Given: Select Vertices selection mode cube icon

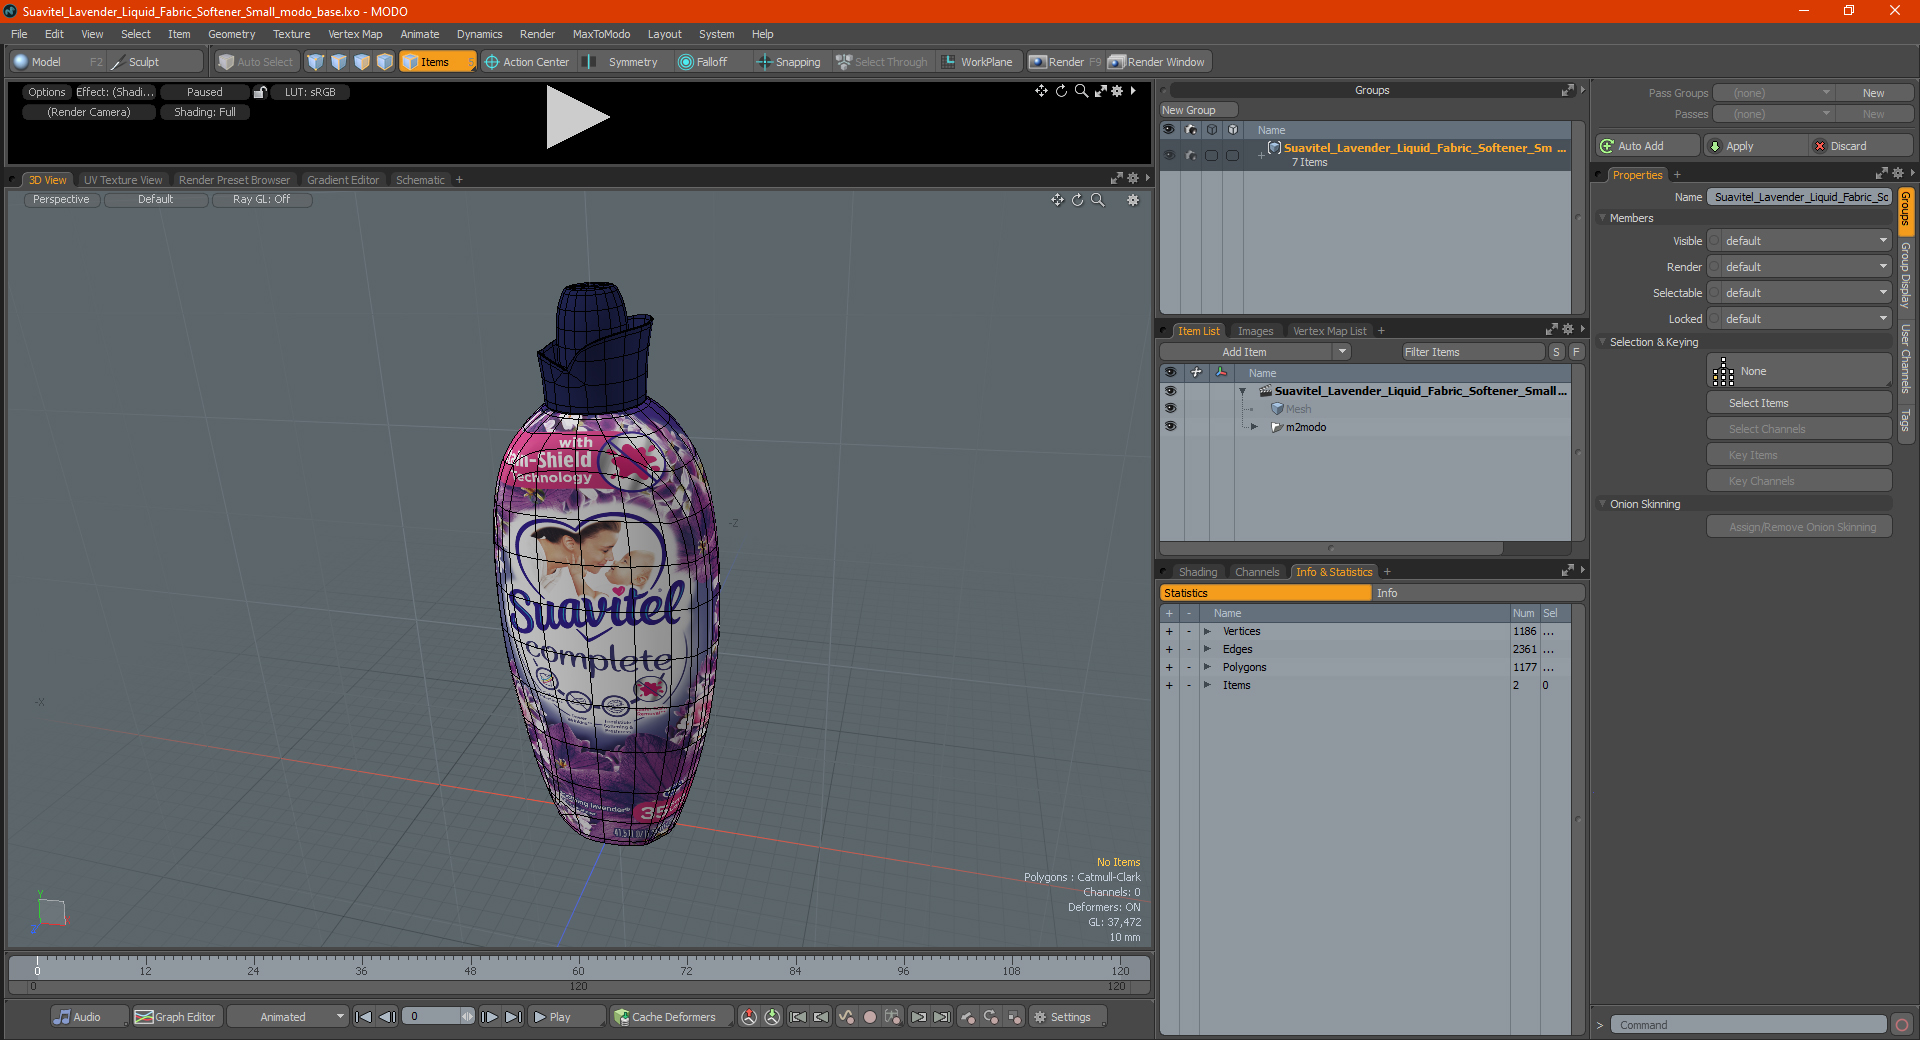Looking at the screenshot, I should pyautogui.click(x=316, y=62).
